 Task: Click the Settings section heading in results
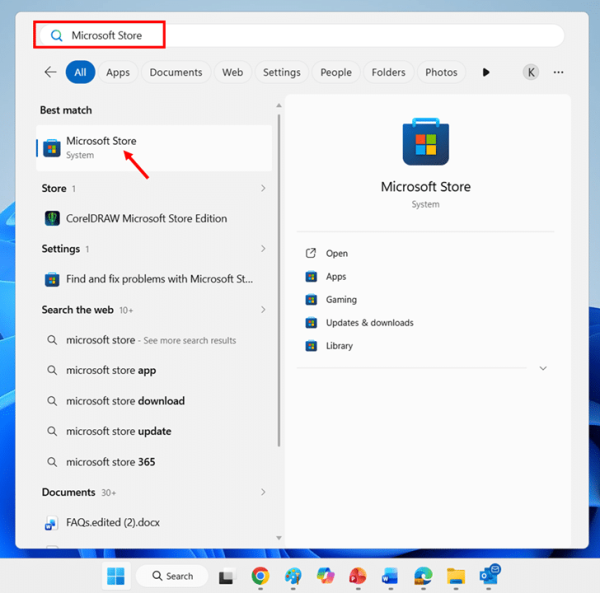point(61,249)
